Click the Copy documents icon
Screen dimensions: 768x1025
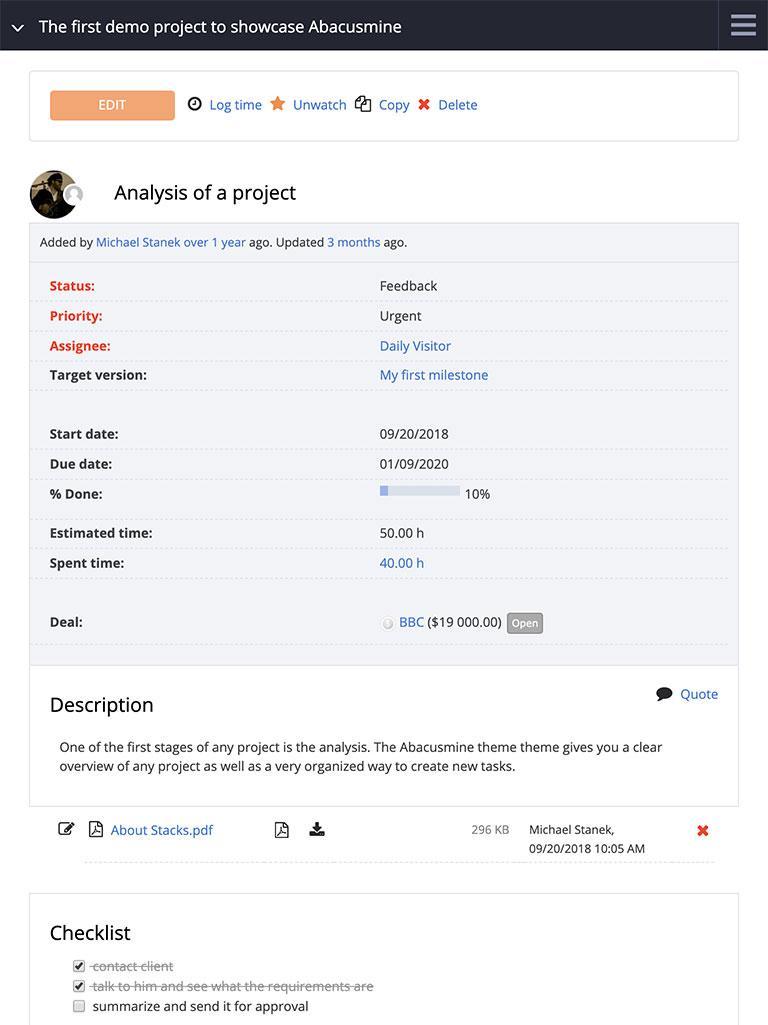pos(363,104)
